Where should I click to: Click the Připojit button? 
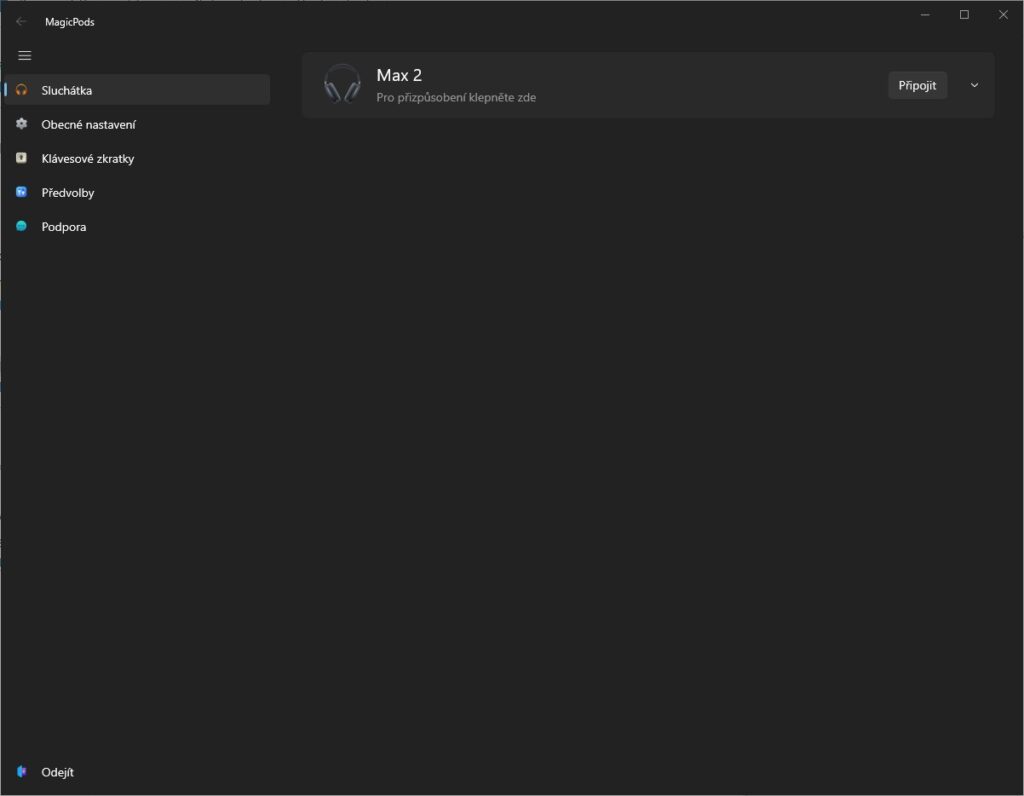coord(917,86)
